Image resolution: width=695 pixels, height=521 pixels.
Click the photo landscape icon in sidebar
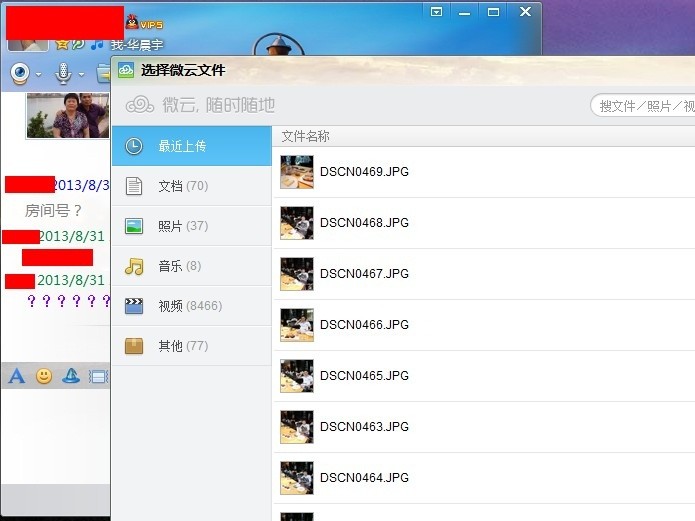point(134,226)
